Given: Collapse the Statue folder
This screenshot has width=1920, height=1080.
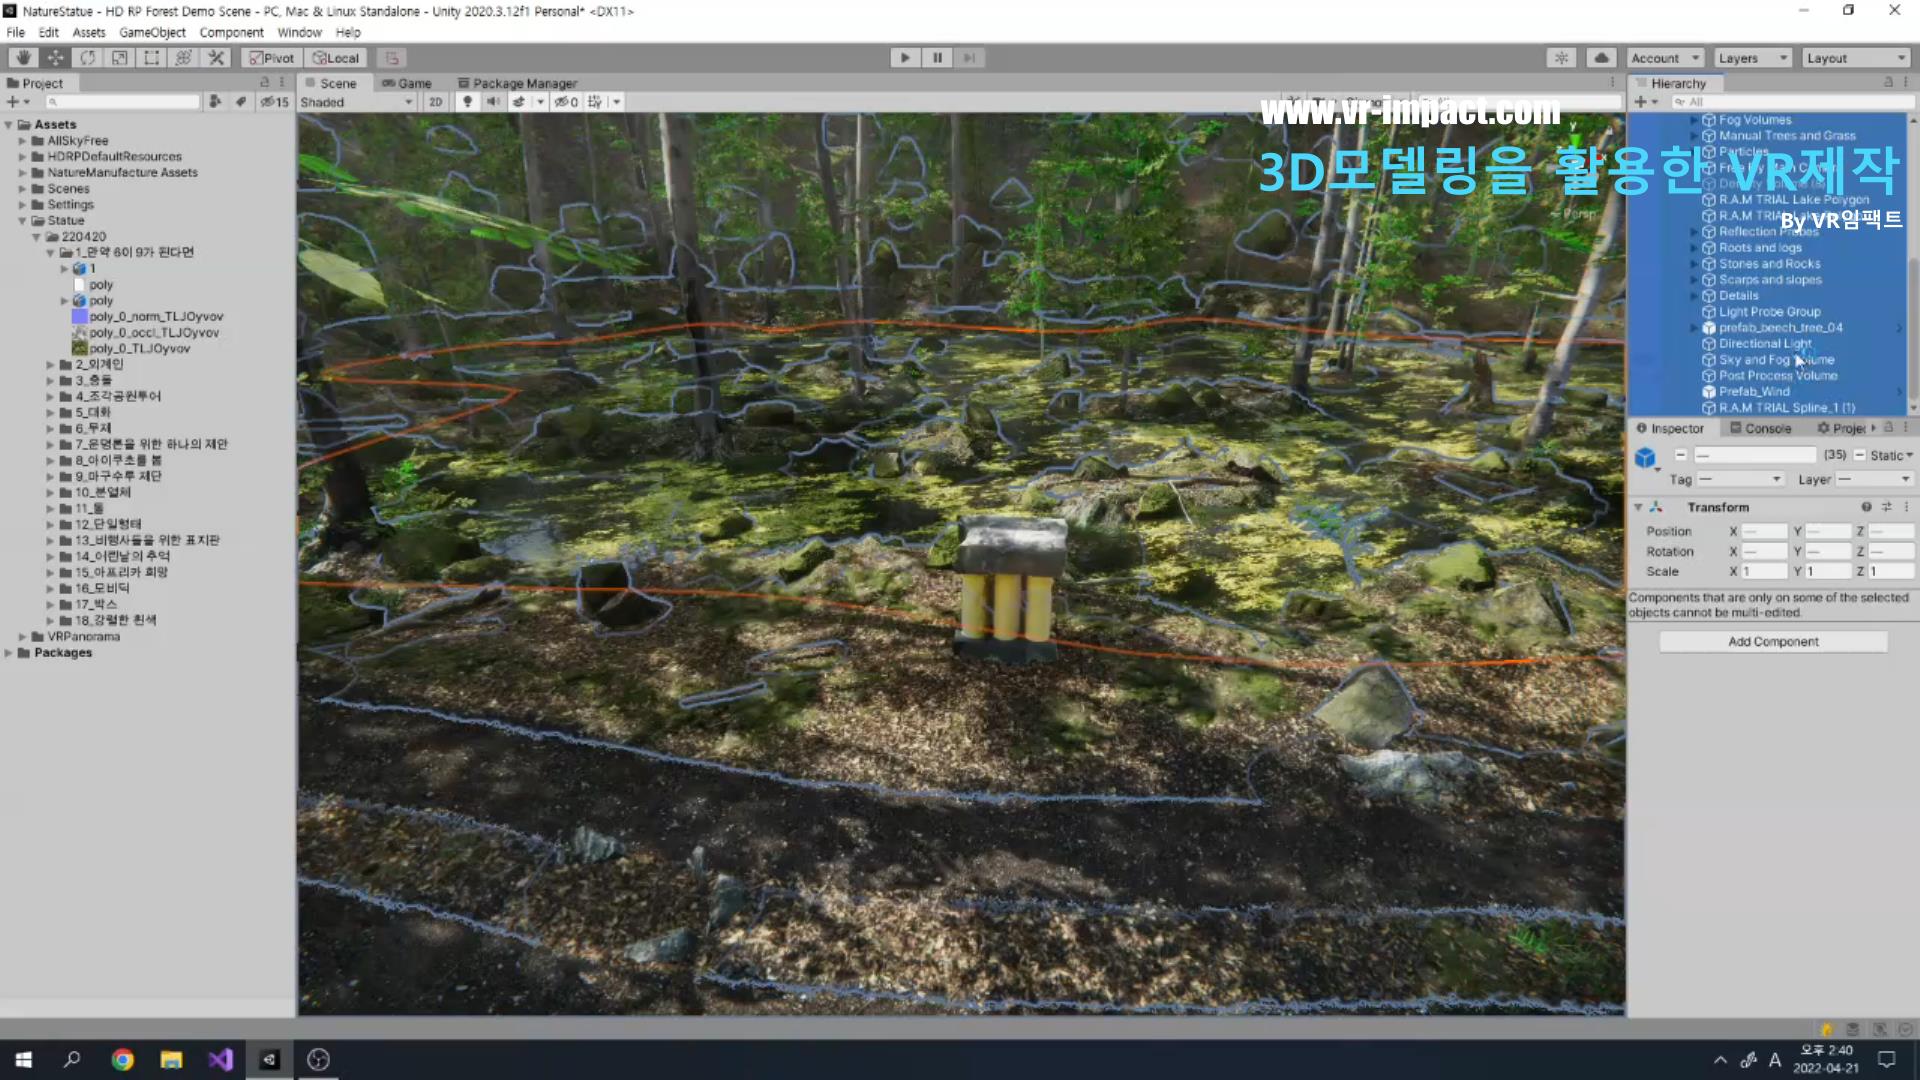Looking at the screenshot, I should coord(22,221).
